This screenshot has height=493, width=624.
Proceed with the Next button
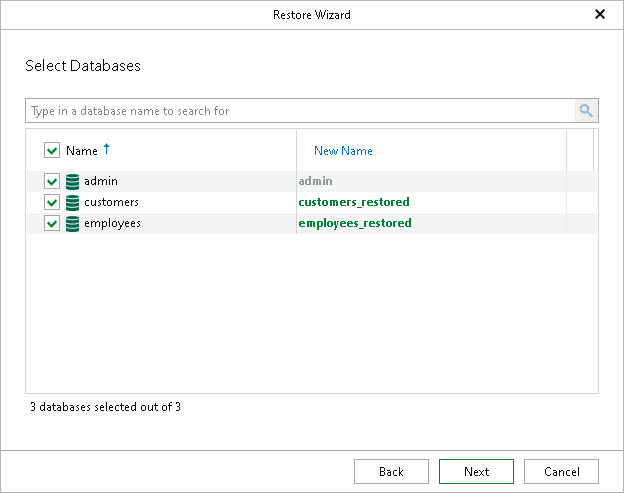476,472
